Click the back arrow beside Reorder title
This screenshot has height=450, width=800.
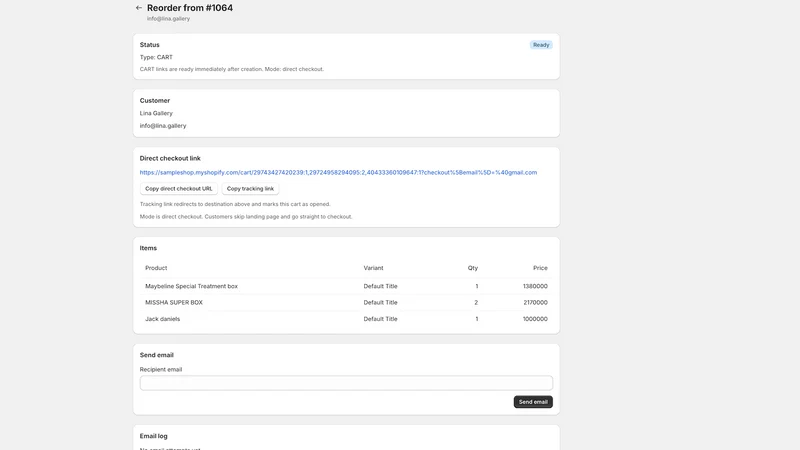coord(139,8)
